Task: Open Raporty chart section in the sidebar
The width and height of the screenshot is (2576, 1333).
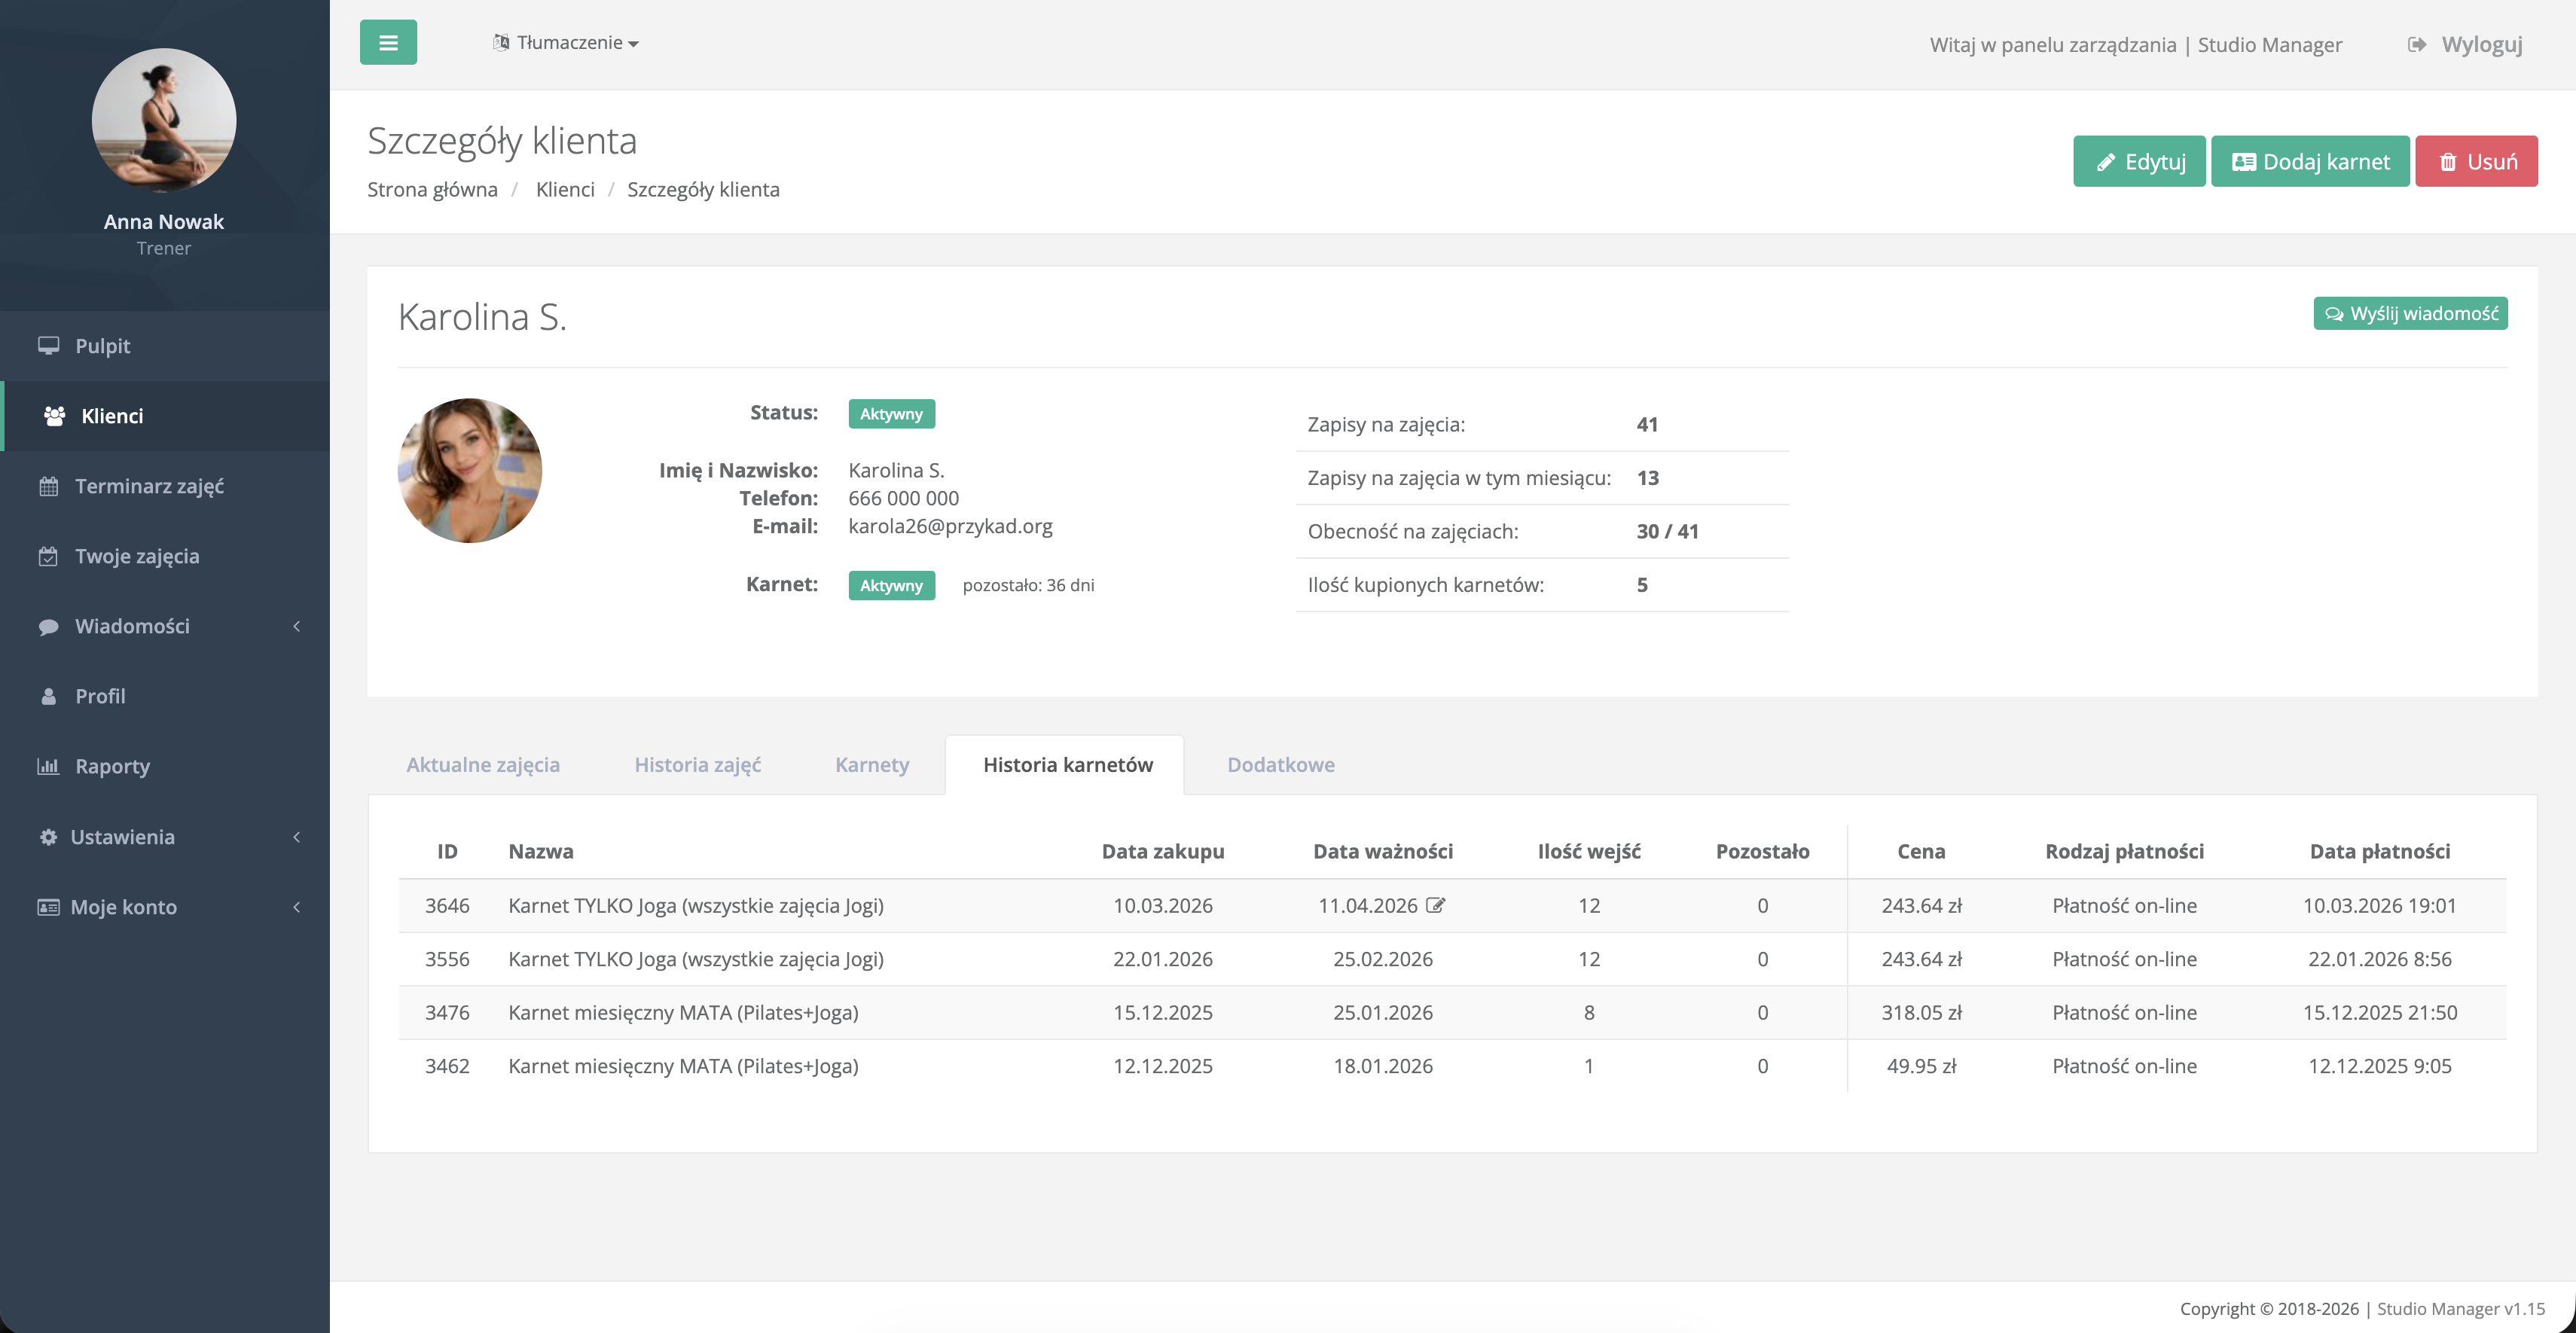Action: 112,766
